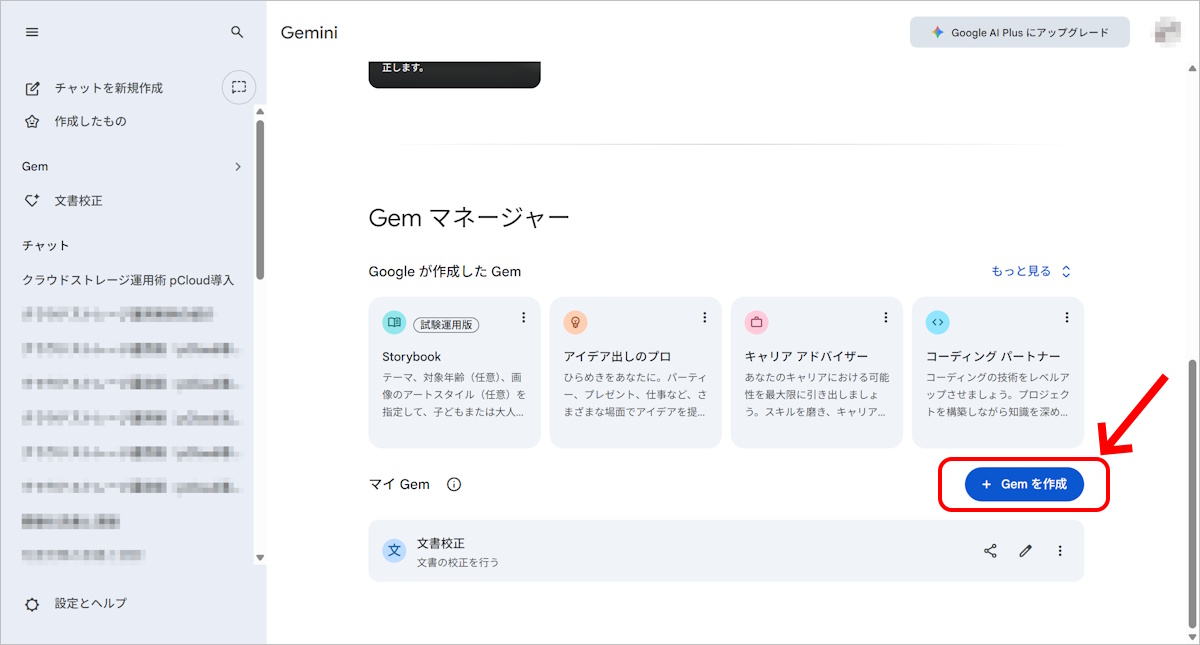The height and width of the screenshot is (645, 1200).
Task: Share the 文書校正 Gem
Action: pyautogui.click(x=989, y=550)
